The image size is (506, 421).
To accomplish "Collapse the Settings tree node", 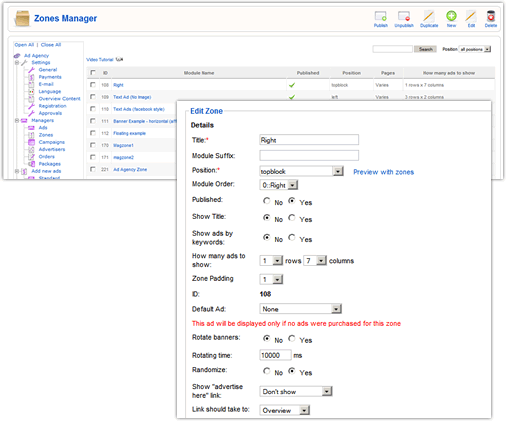I will 17,63.
